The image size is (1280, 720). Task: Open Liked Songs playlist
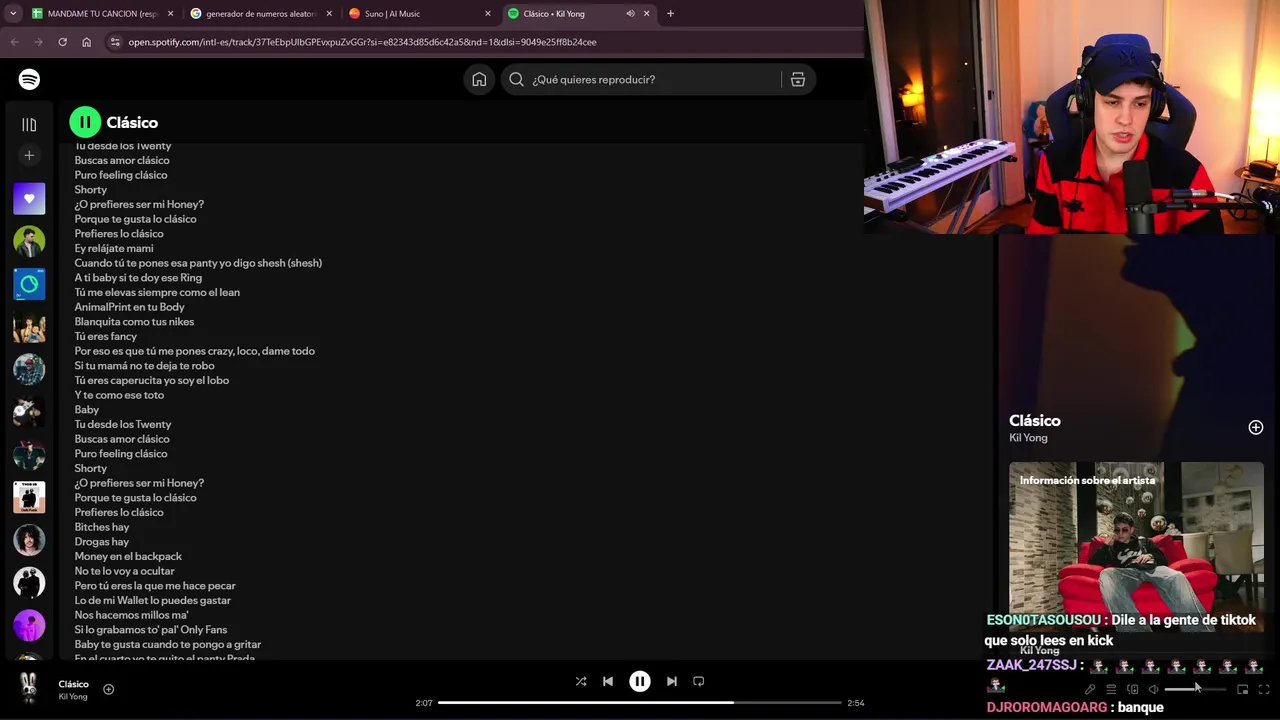click(29, 198)
